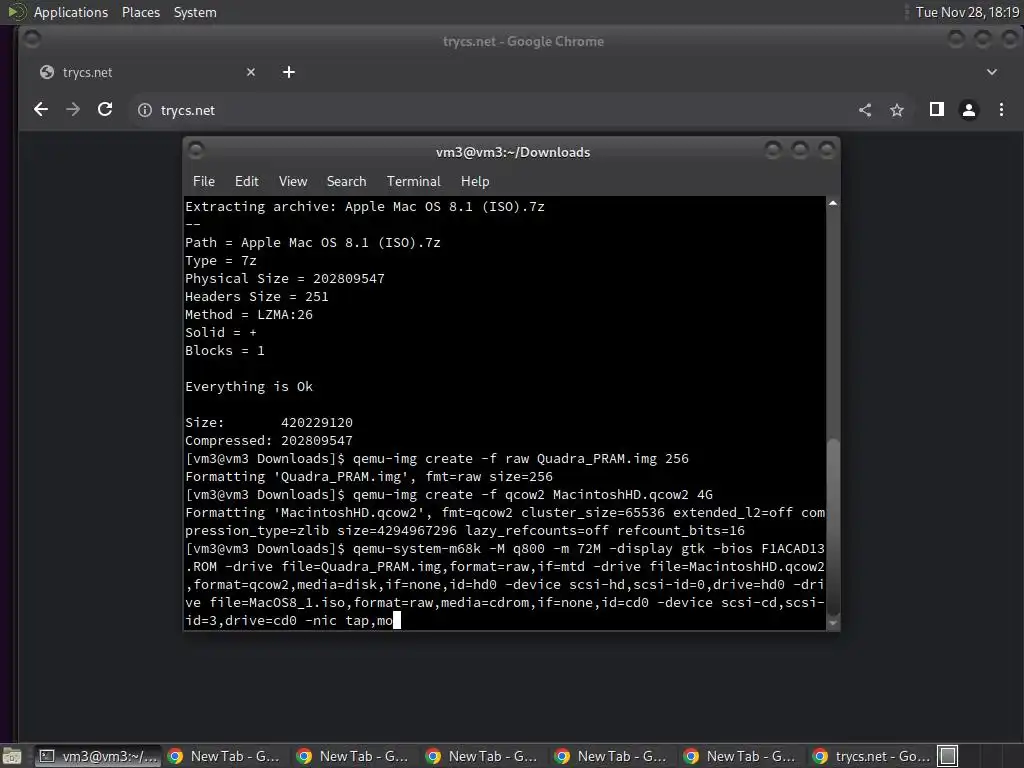The width and height of the screenshot is (1024, 768).
Task: Reload the trycs.net page
Action: click(x=105, y=110)
